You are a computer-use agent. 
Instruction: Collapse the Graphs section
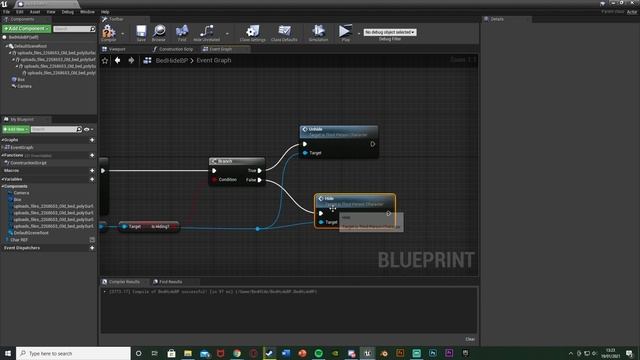point(2,140)
